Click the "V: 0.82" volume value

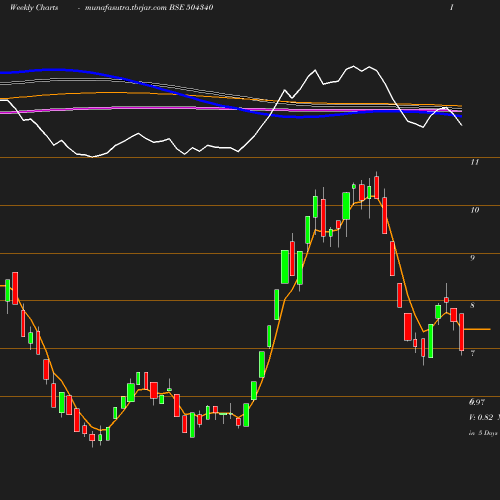click(481, 417)
